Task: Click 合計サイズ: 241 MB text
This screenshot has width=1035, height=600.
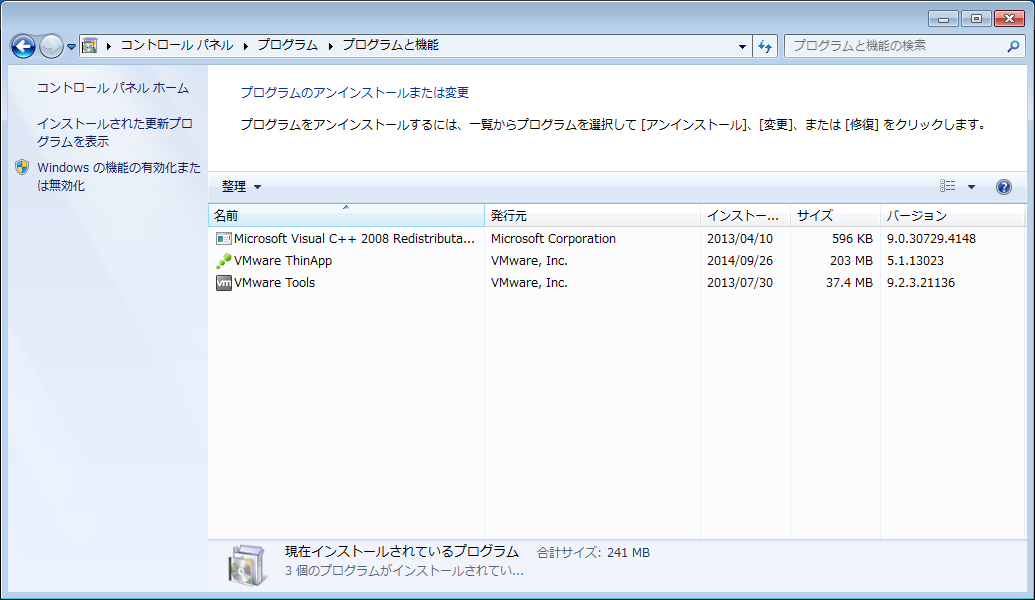Action: [x=593, y=552]
